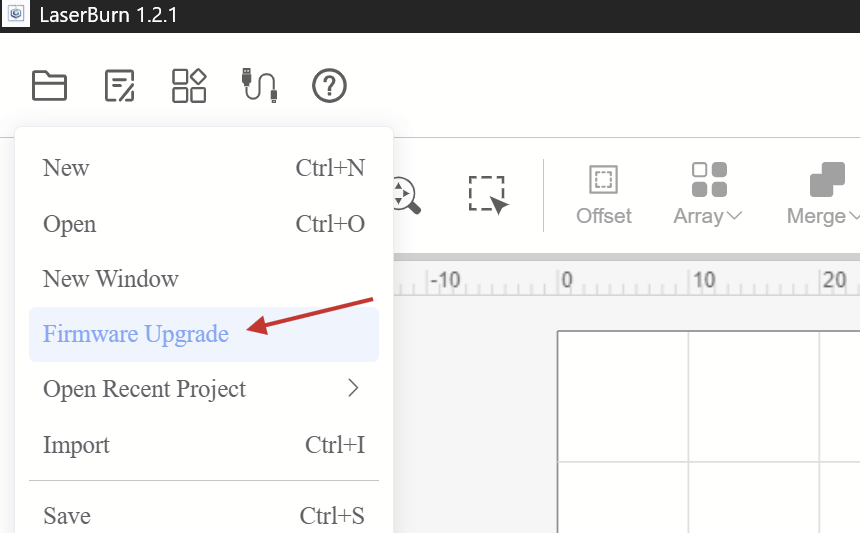Viewport: 860px width, 533px height.
Task: Choose New from the file menu
Action: pos(66,168)
